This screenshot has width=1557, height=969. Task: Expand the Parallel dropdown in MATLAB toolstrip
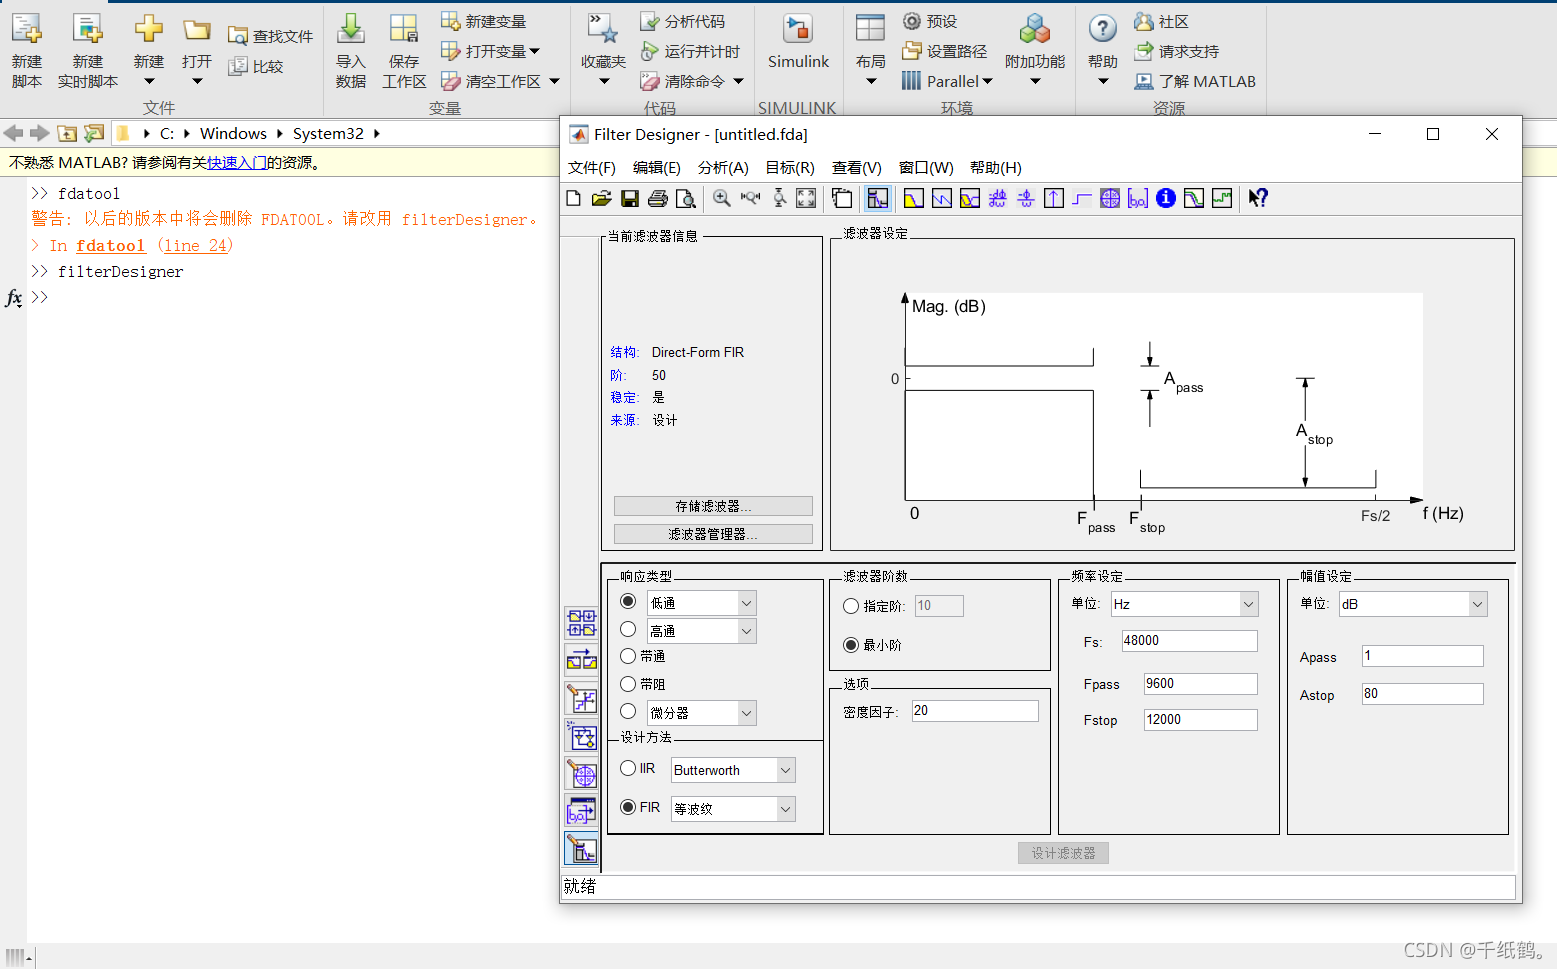pyautogui.click(x=987, y=82)
